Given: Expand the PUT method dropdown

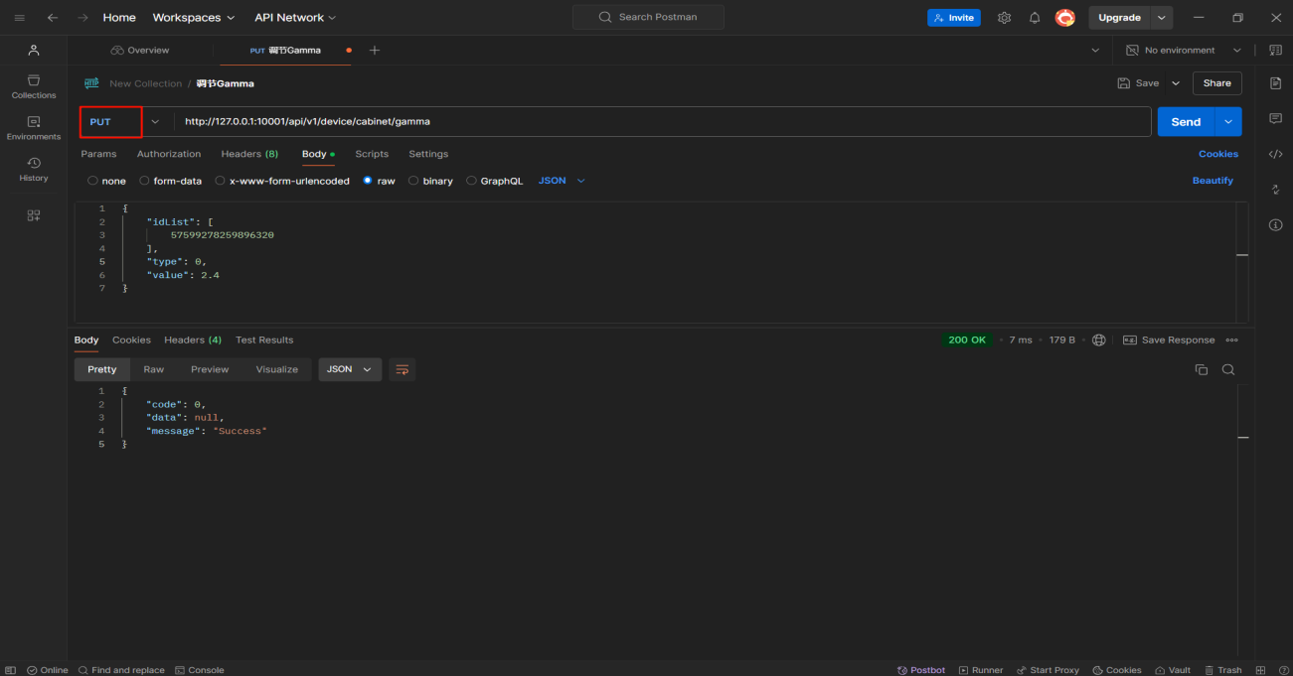Looking at the screenshot, I should pos(155,122).
